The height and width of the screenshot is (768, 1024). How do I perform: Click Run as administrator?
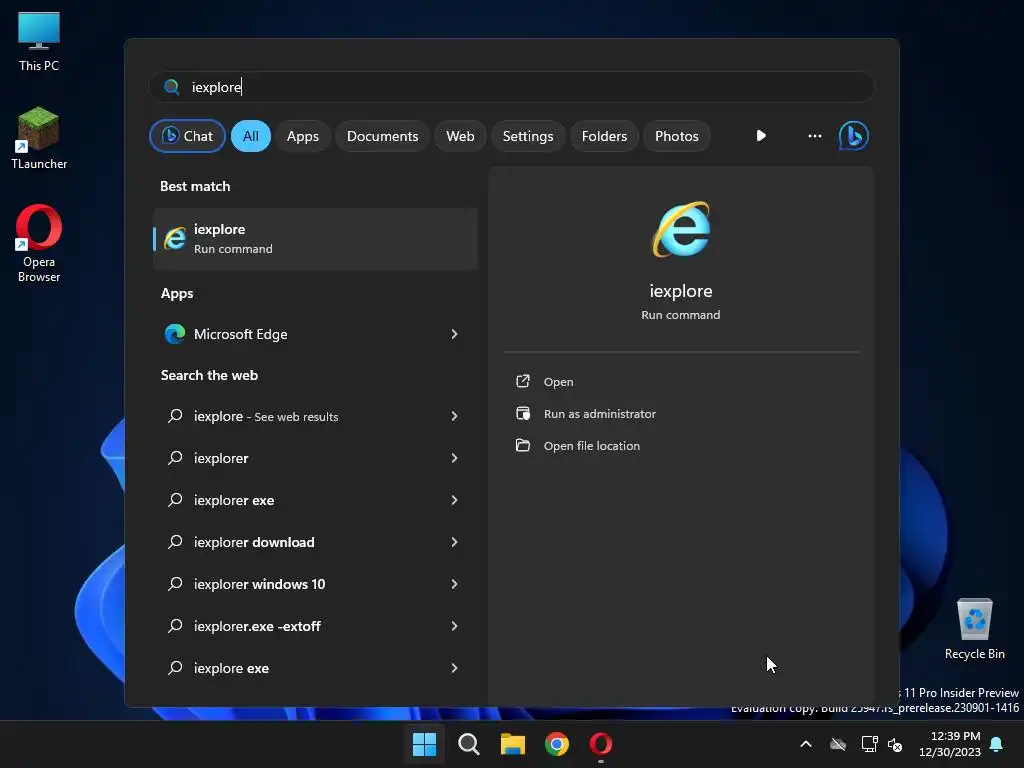(600, 413)
